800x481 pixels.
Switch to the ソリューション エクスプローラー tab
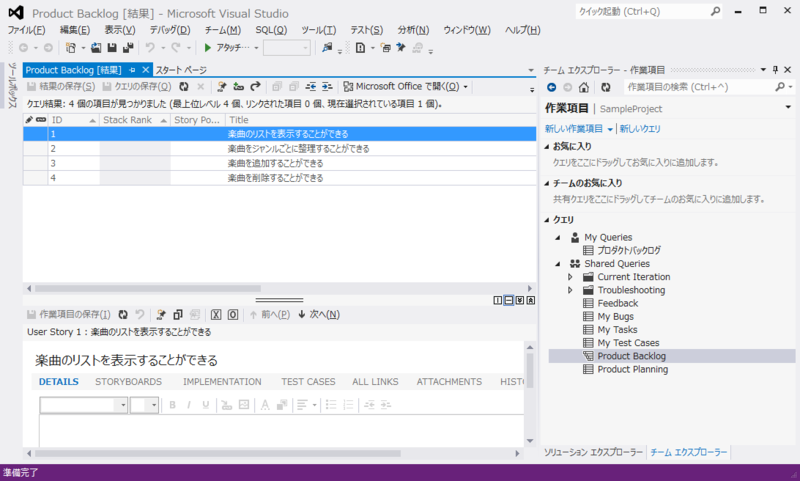click(593, 452)
